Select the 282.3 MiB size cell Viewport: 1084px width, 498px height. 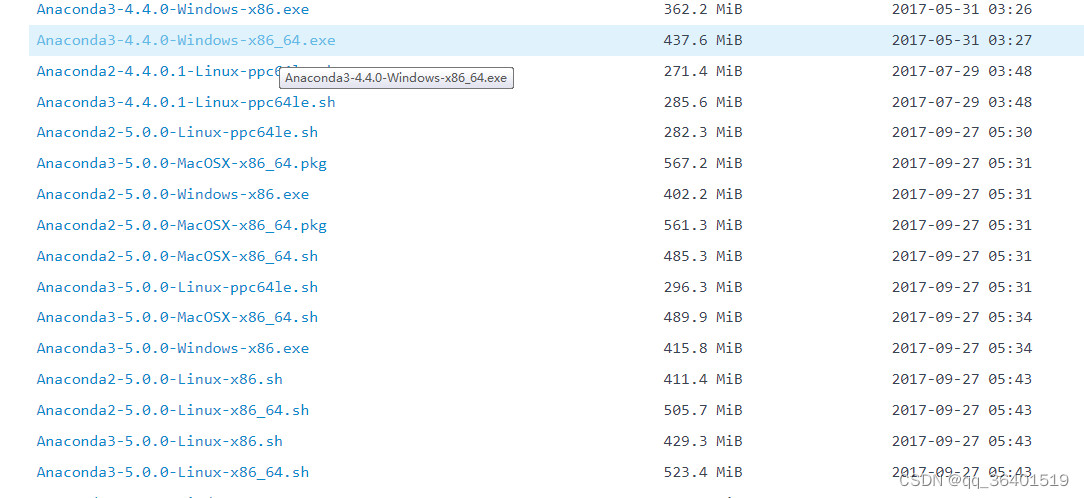pos(702,132)
